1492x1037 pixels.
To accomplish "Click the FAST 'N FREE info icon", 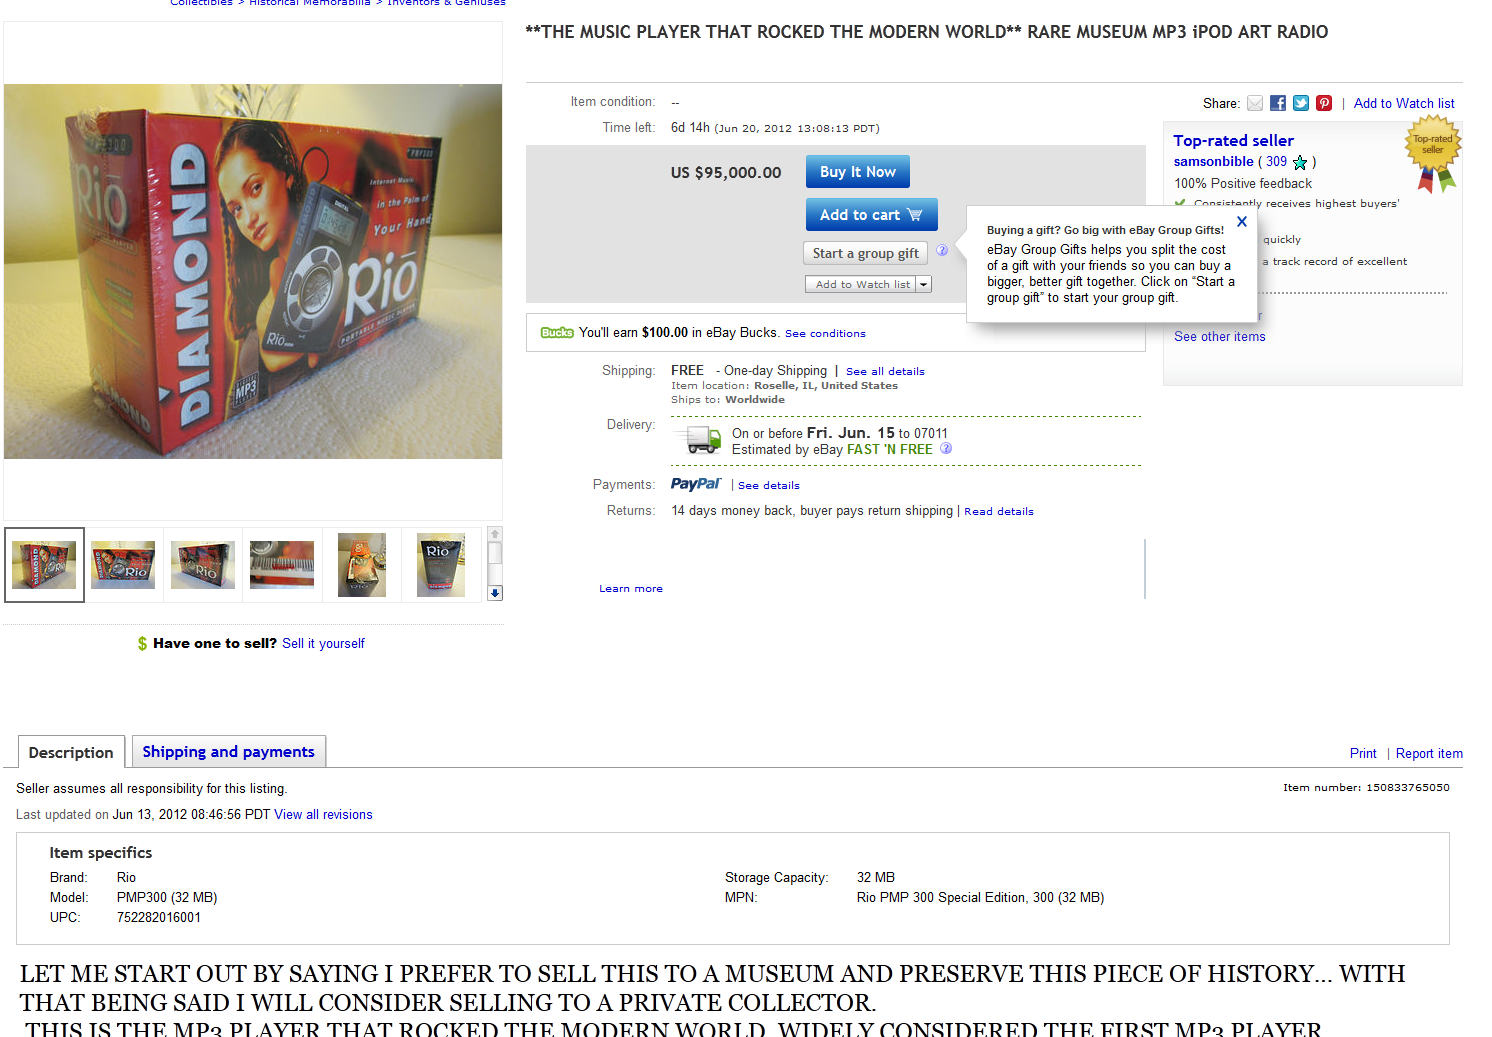I will (x=946, y=448).
